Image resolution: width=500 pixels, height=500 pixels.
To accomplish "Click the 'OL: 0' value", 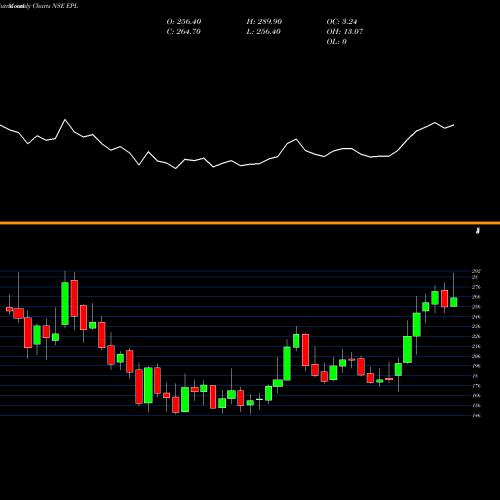I will pyautogui.click(x=336, y=42).
